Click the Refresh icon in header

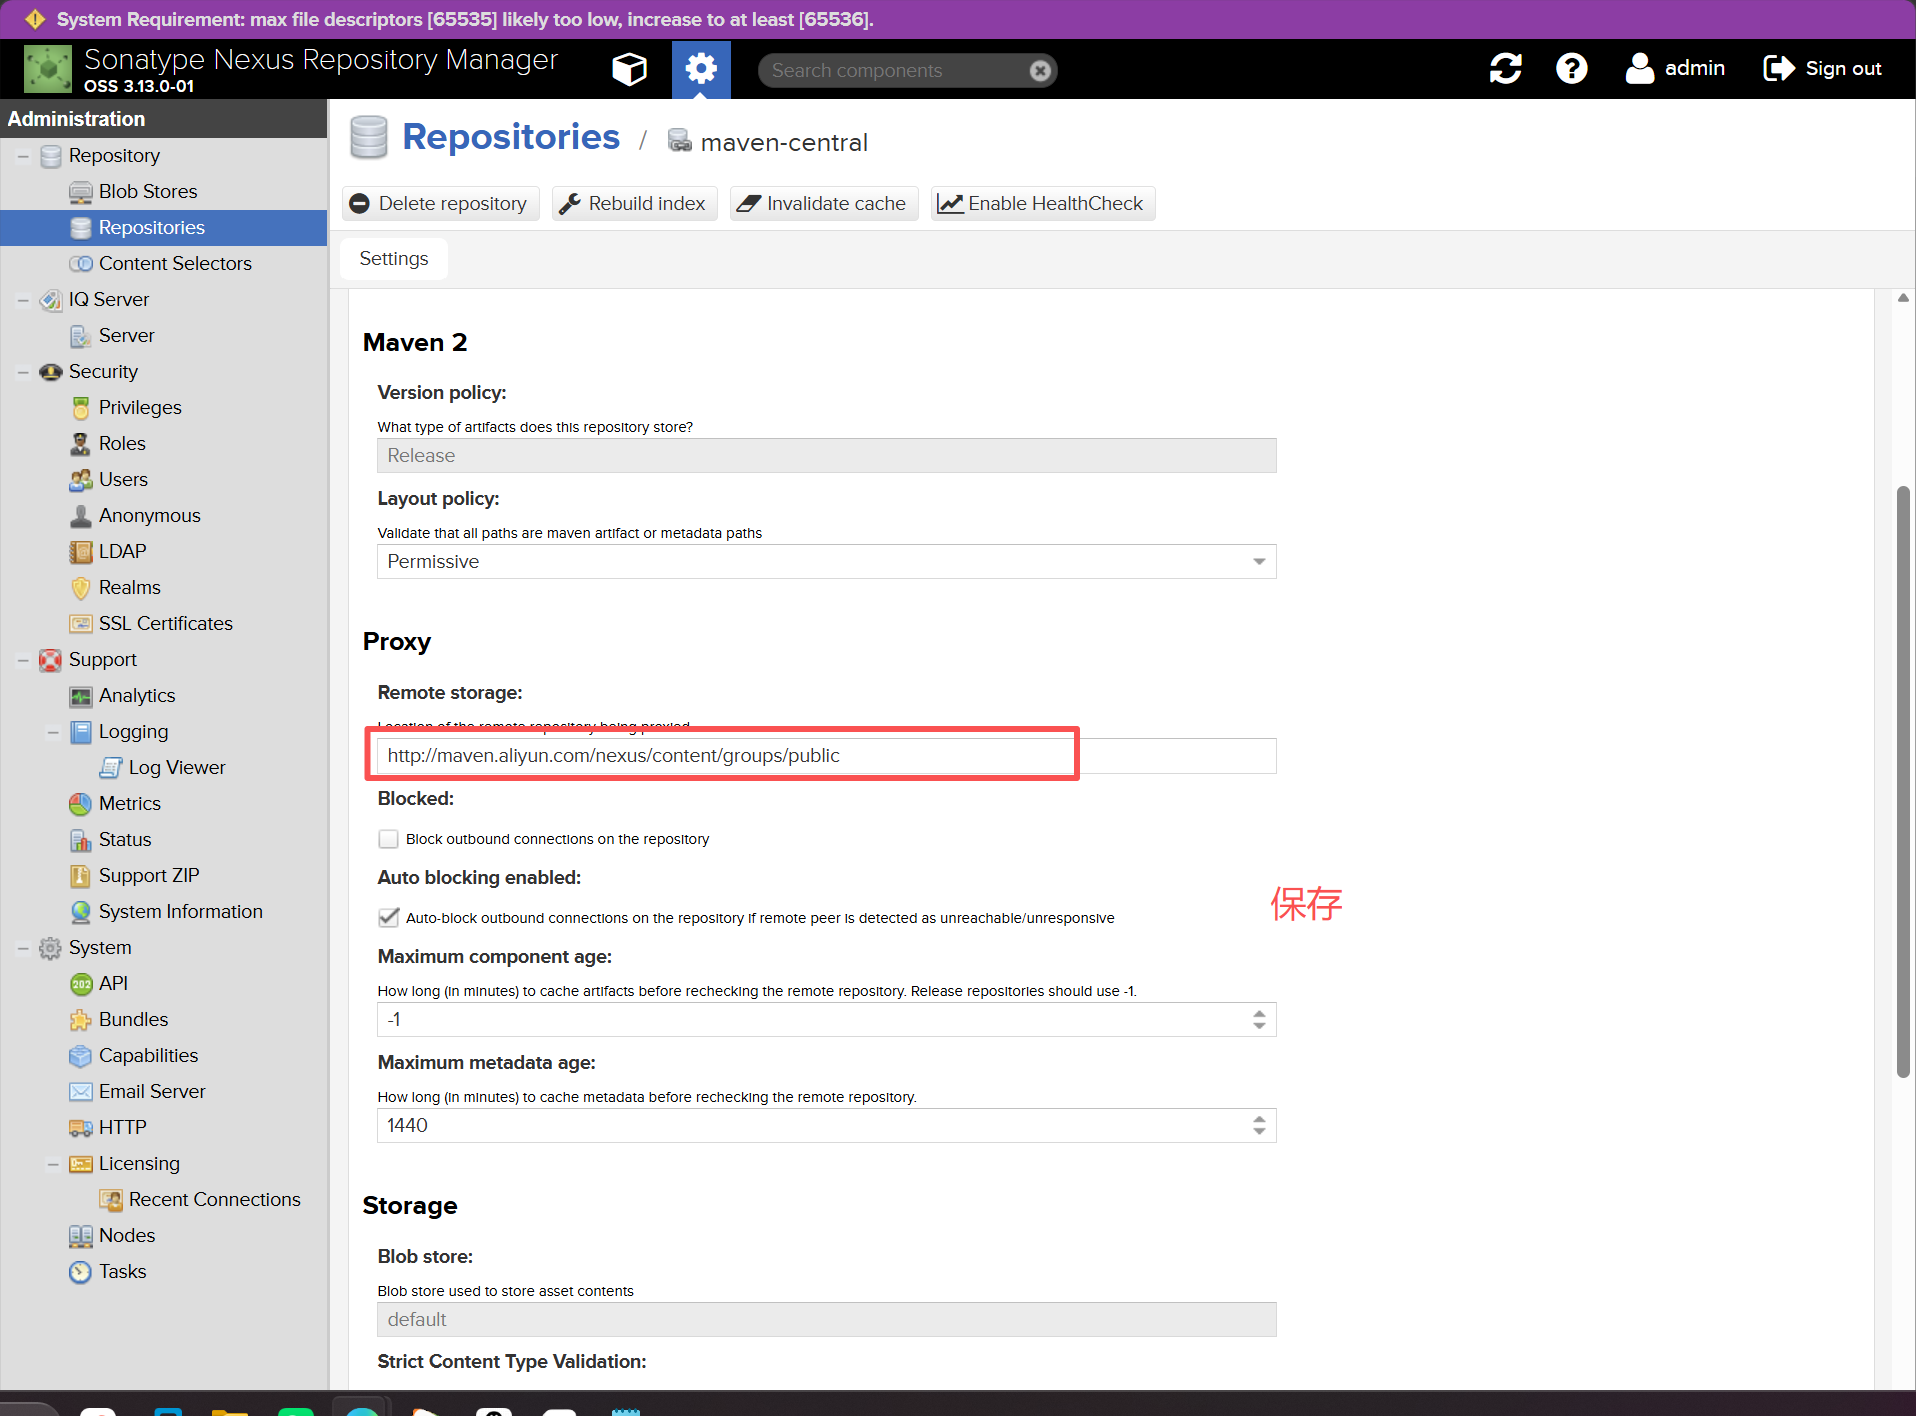(1506, 68)
